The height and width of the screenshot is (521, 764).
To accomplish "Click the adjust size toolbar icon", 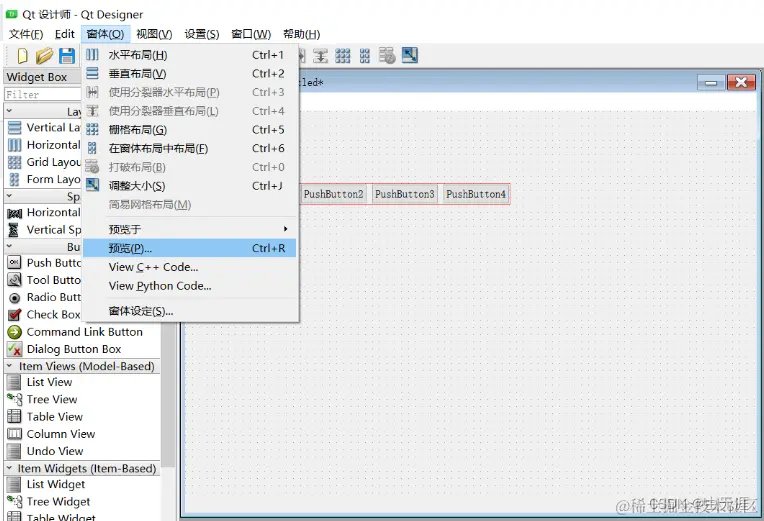I will point(410,55).
